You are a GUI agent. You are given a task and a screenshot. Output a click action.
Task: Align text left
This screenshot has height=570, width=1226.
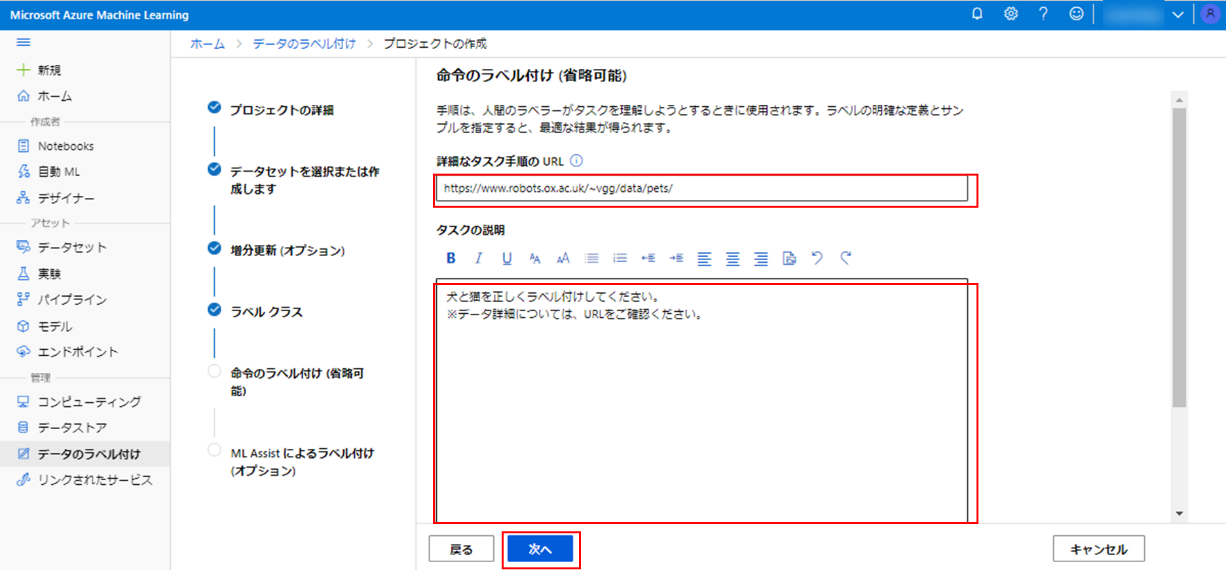[x=704, y=258]
